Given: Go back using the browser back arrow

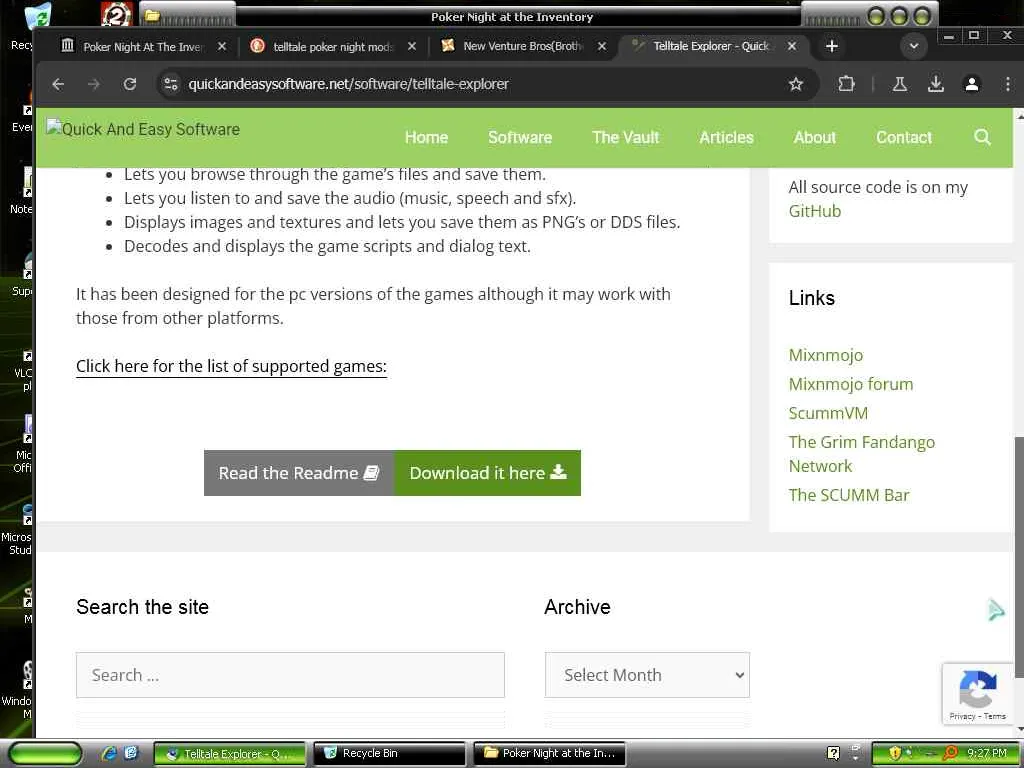Looking at the screenshot, I should click(x=58, y=84).
